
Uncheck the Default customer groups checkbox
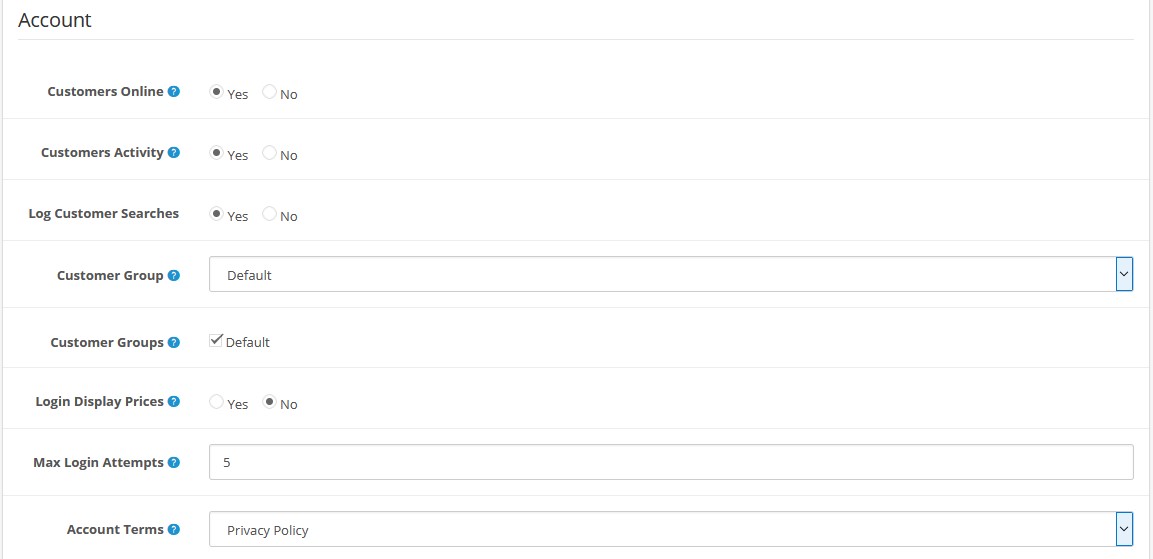click(216, 341)
